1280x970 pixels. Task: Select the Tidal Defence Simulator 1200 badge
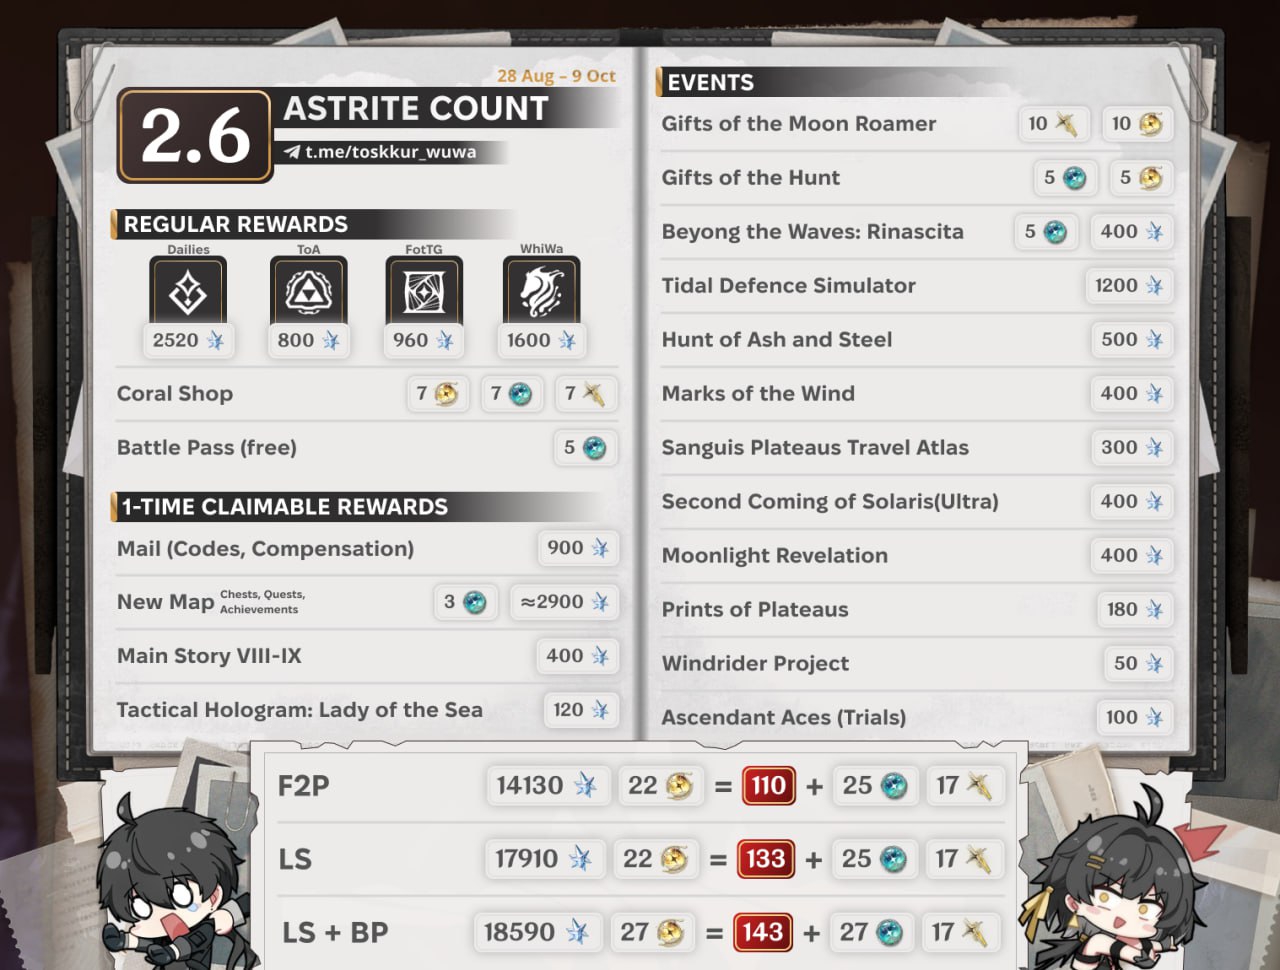click(1128, 286)
